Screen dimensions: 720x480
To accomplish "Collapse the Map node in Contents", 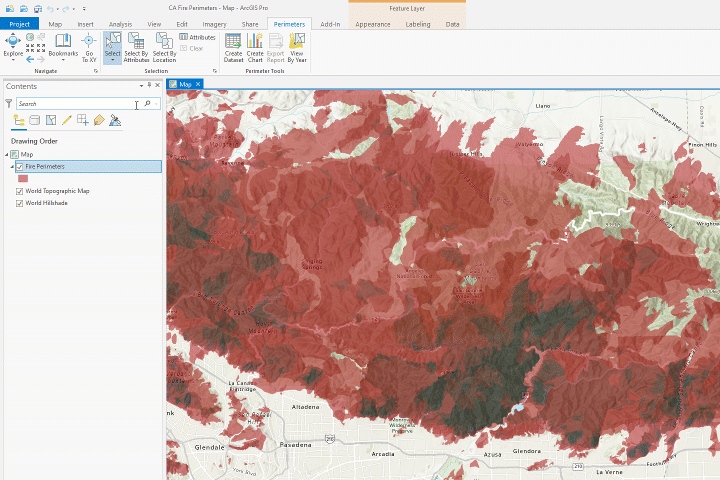I will pos(6,154).
